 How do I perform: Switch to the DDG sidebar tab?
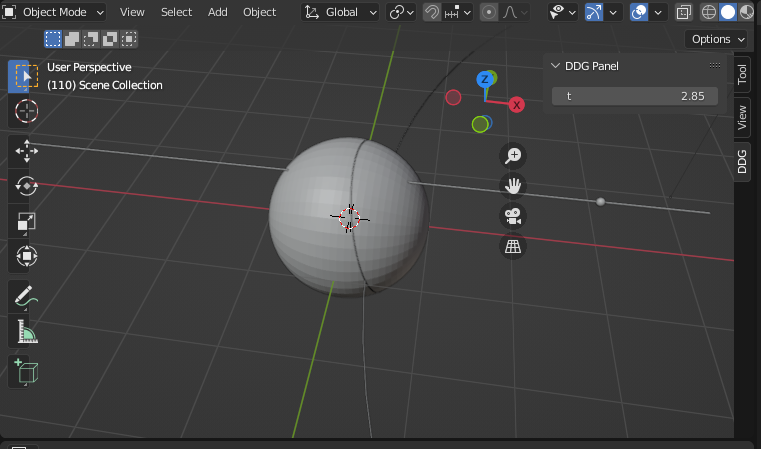(742, 161)
